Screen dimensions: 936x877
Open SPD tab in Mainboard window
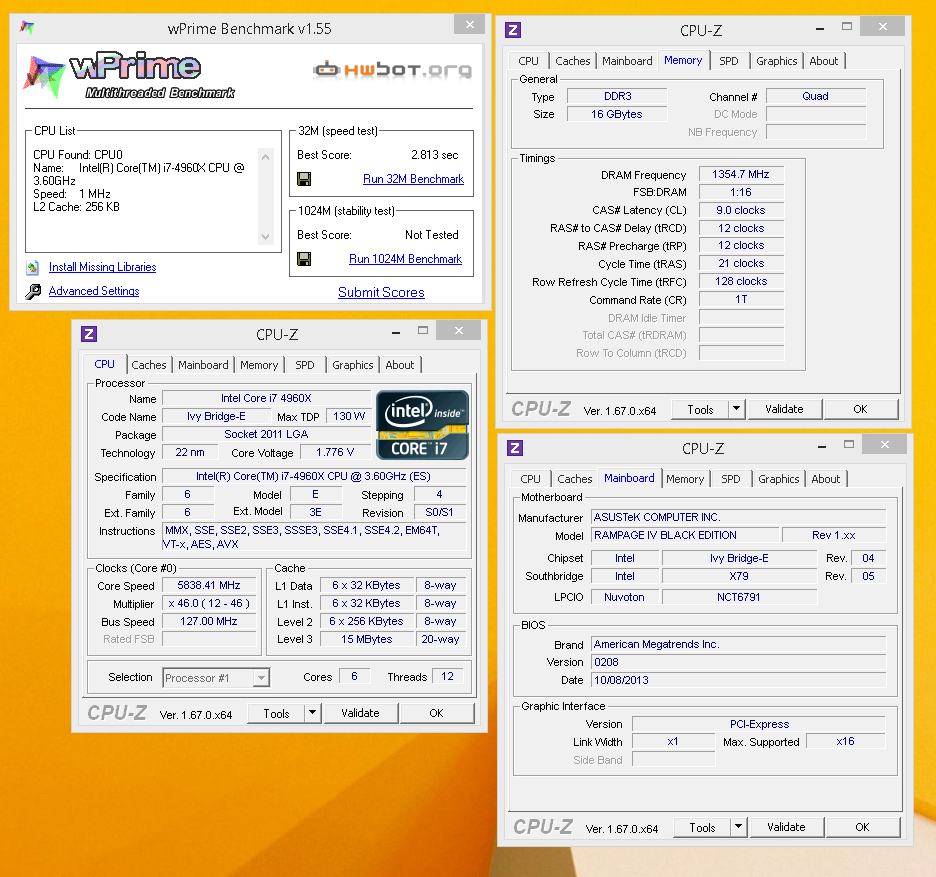[731, 479]
